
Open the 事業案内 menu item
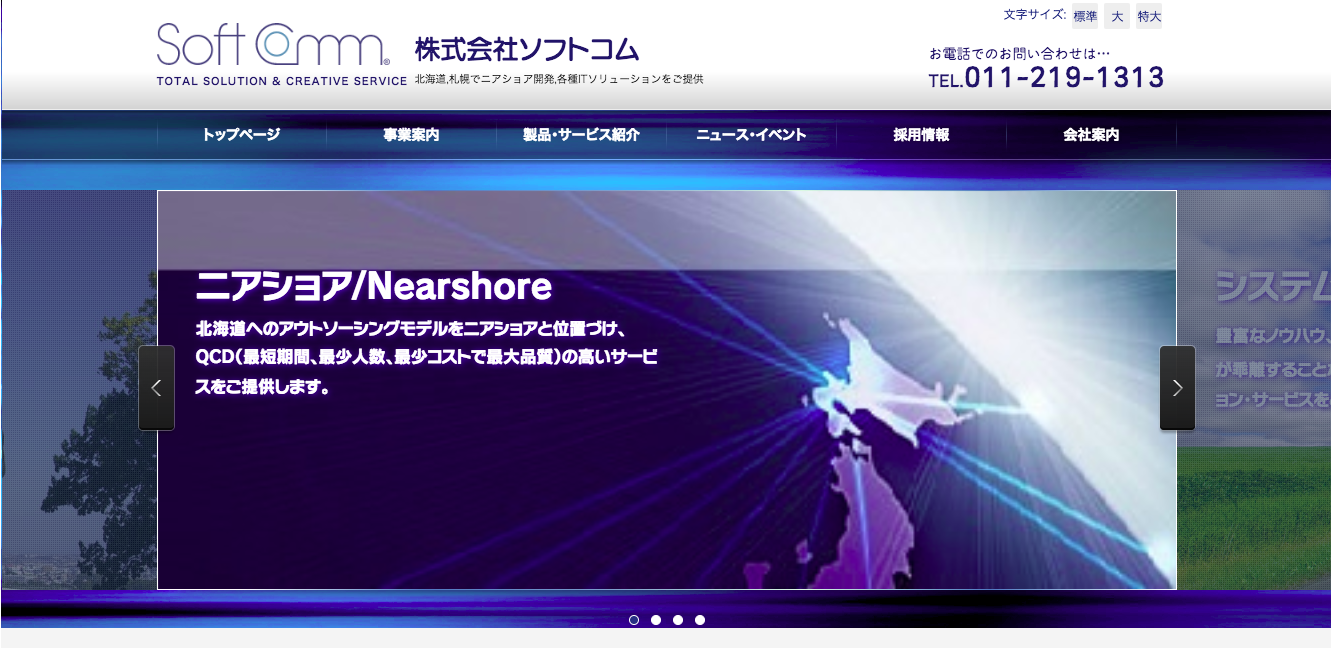[x=411, y=135]
